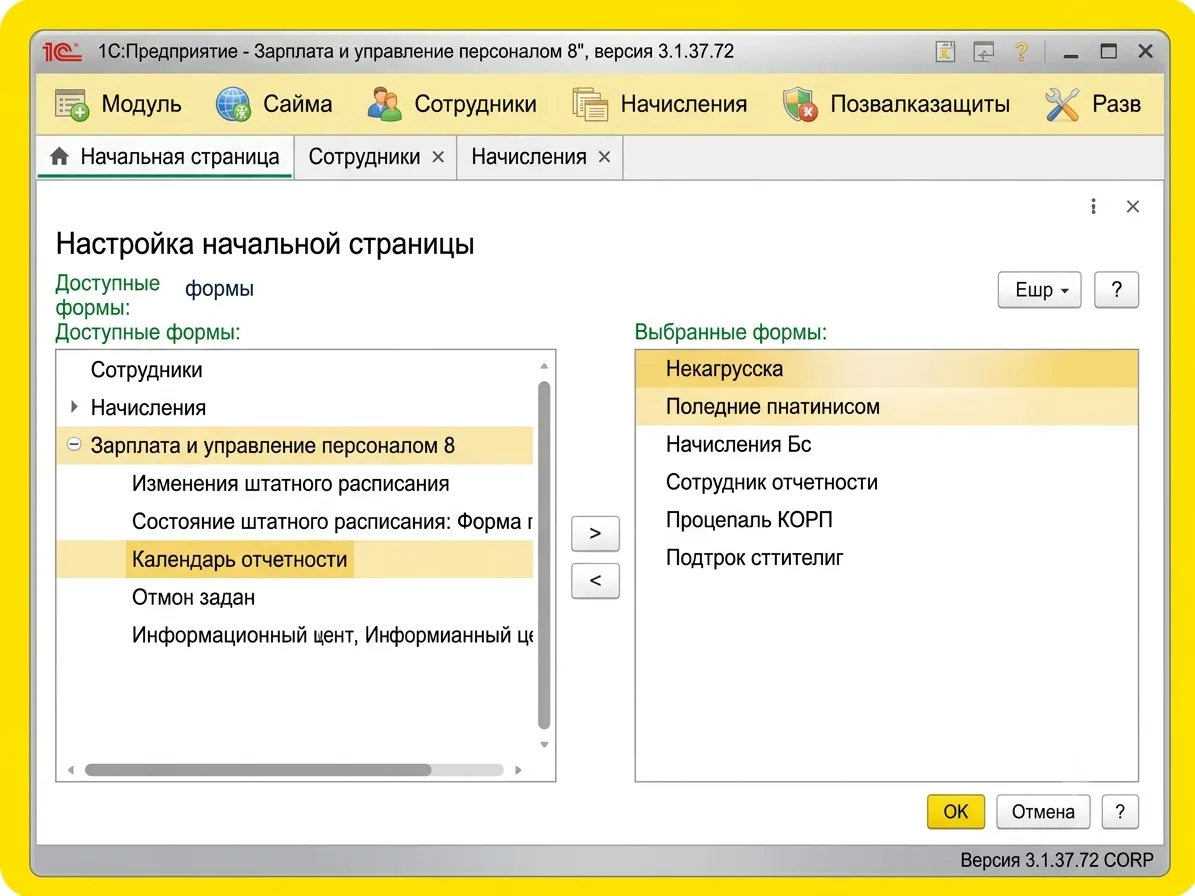Open the three-dot more options menu
Image resolution: width=1195 pixels, height=896 pixels.
coord(1093,206)
